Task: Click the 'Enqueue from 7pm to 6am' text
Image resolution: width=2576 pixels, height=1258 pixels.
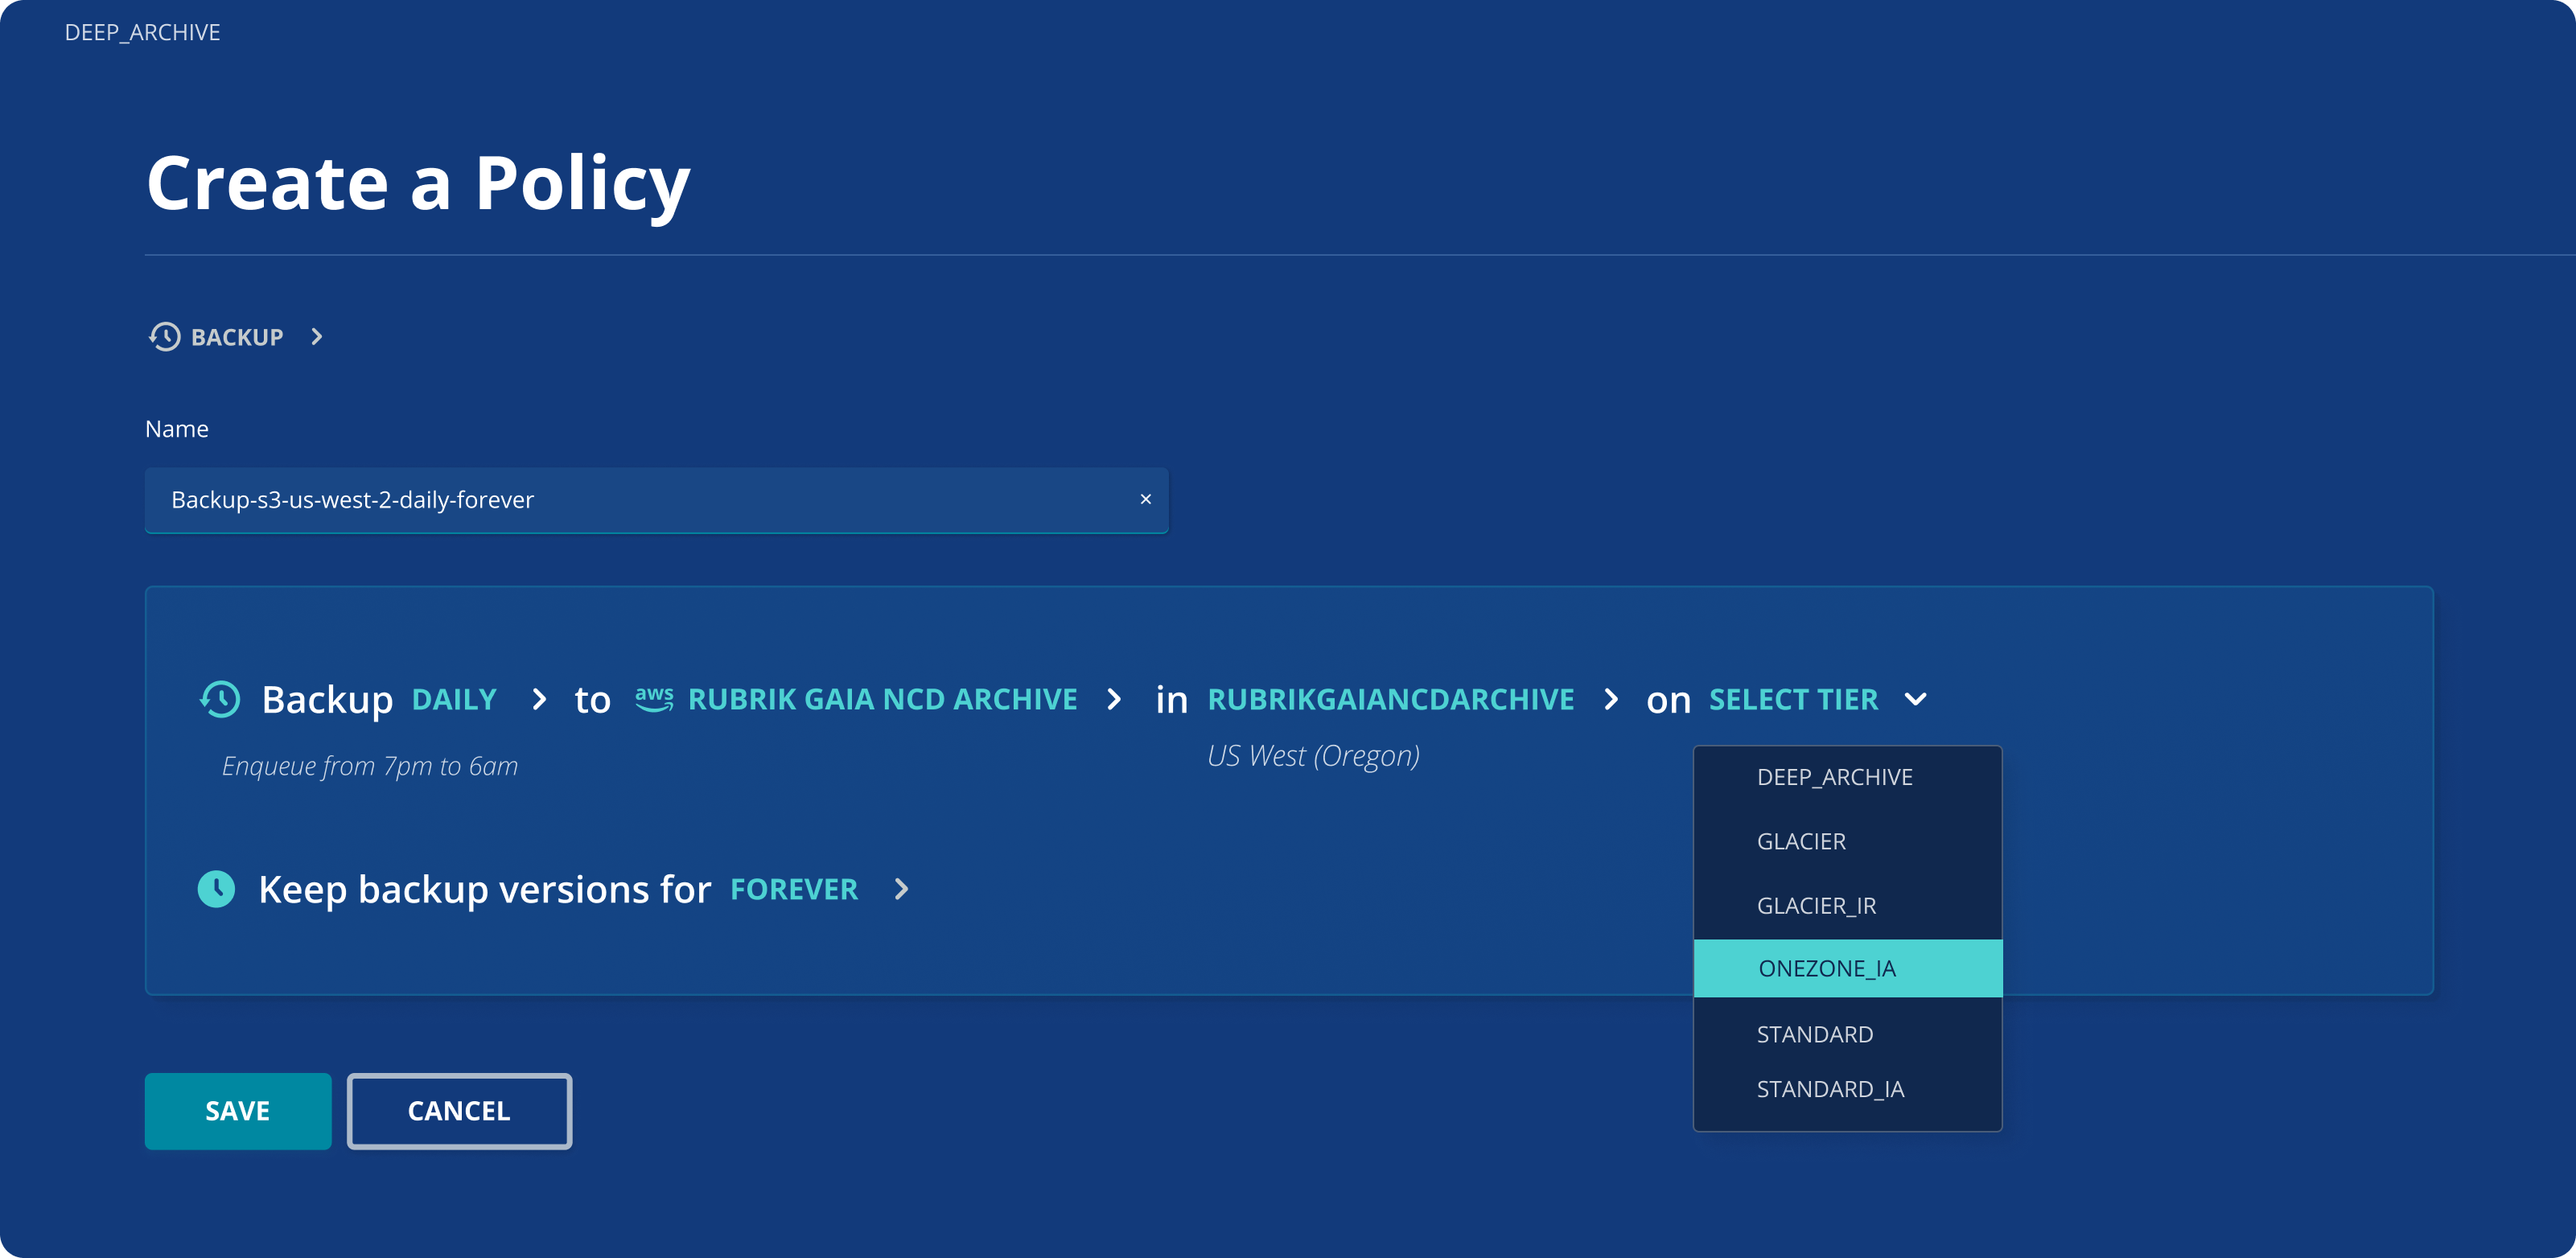Action: pyautogui.click(x=370, y=766)
